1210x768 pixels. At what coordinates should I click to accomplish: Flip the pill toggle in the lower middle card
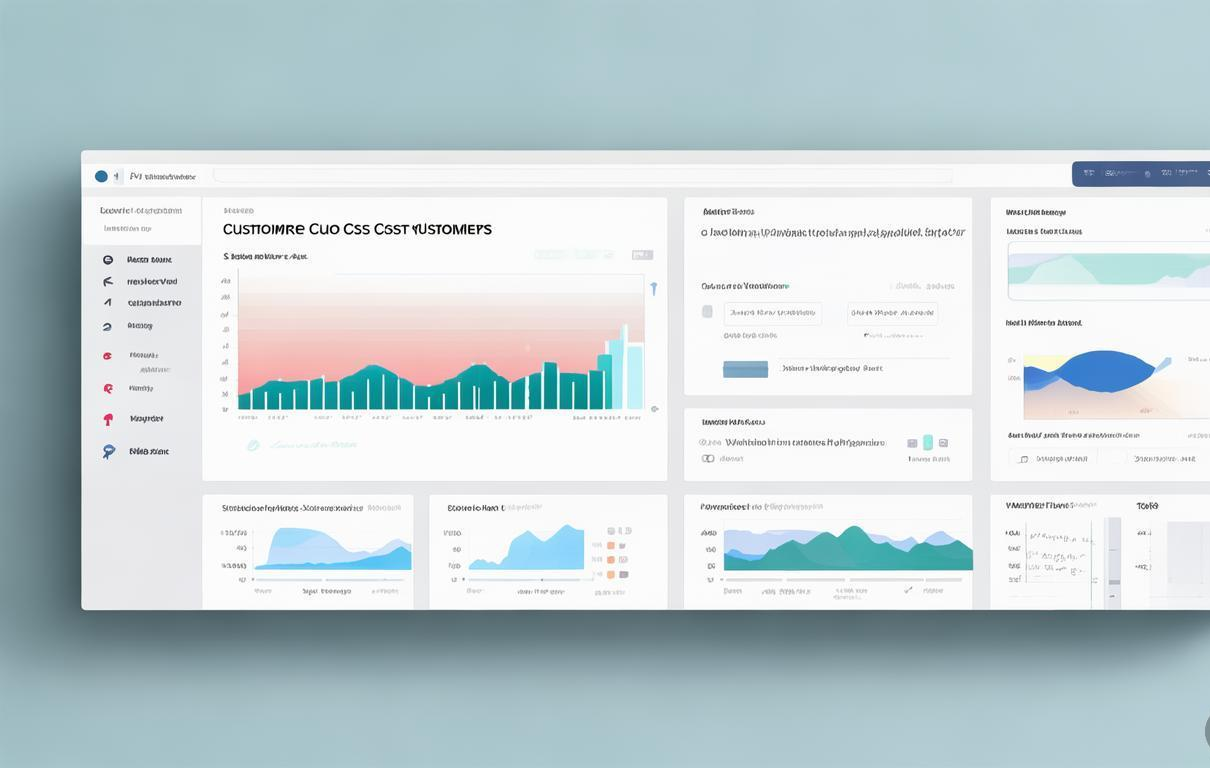point(708,458)
